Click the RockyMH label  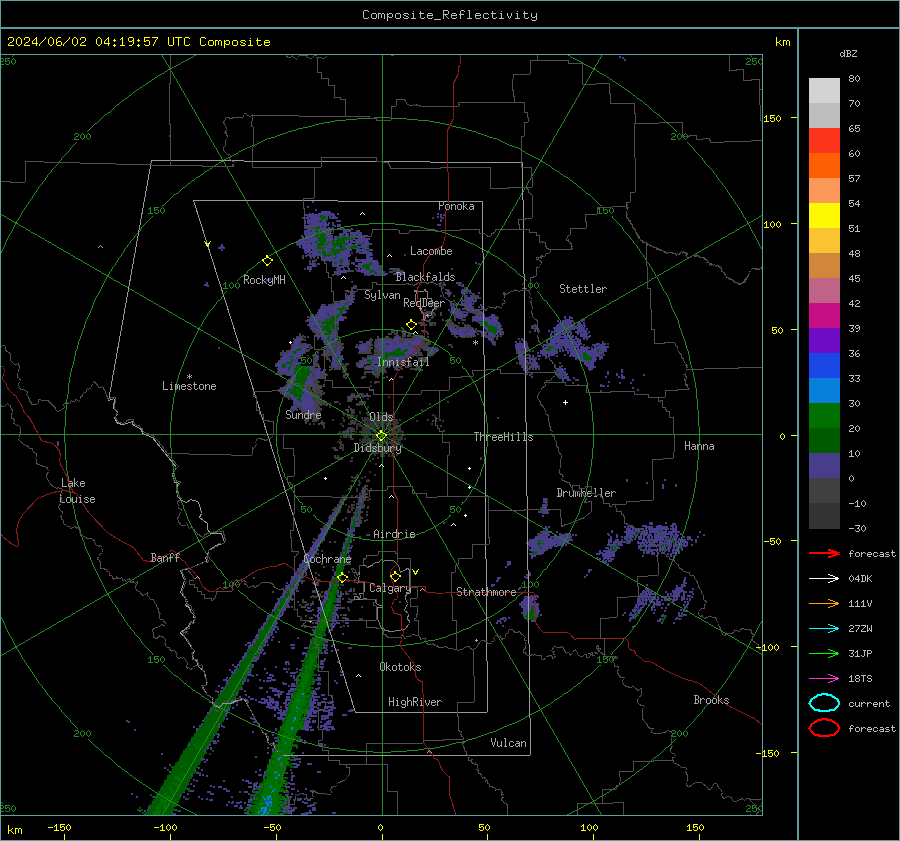[264, 280]
